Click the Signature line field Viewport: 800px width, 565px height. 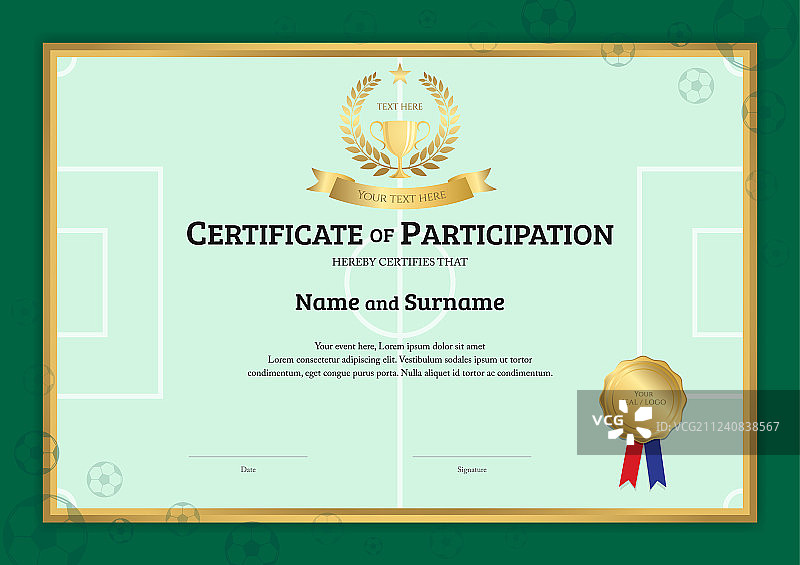(472, 457)
